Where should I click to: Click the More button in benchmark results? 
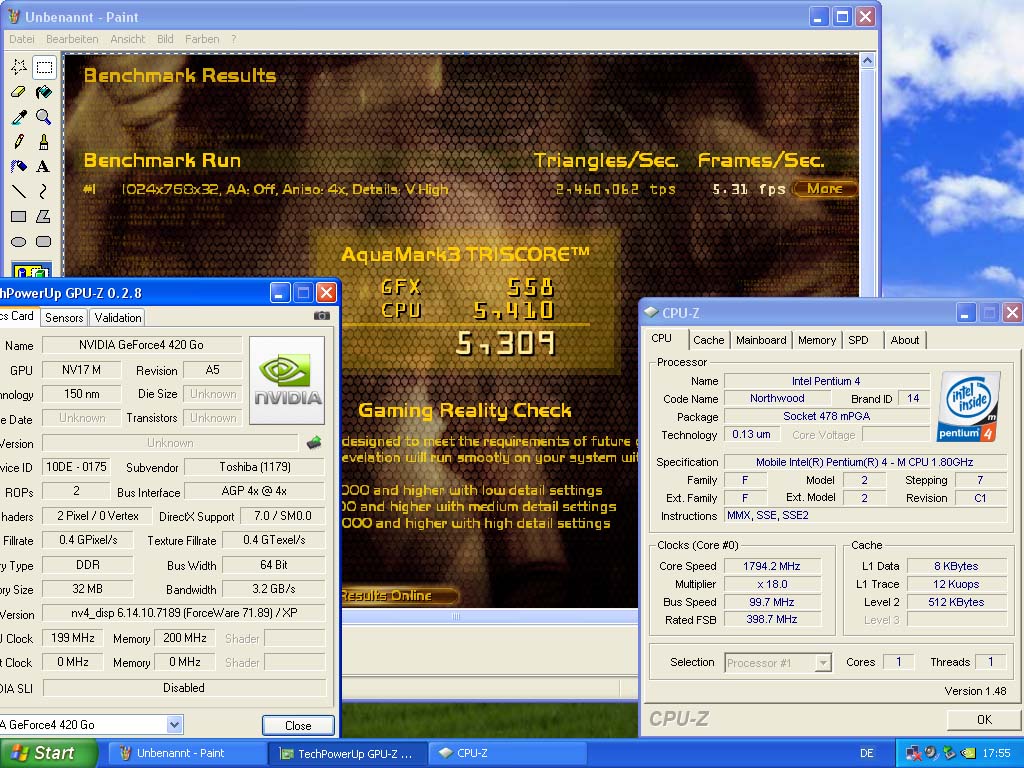pos(824,189)
